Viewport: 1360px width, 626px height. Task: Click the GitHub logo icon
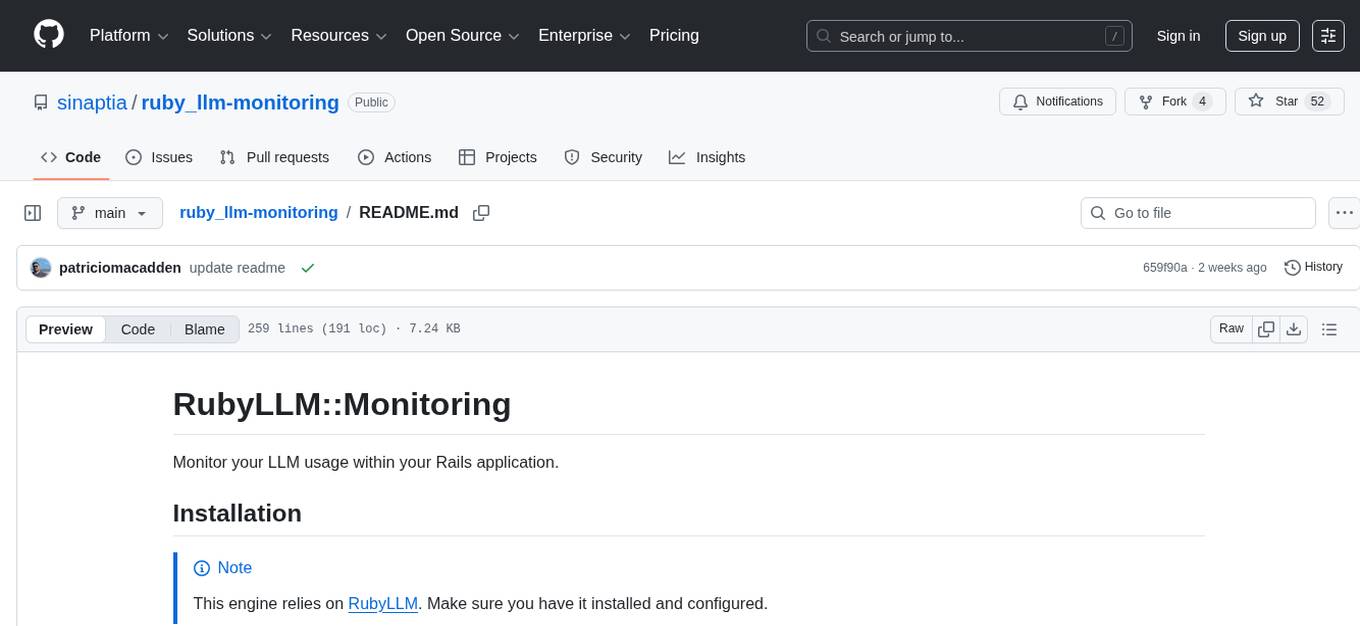(x=48, y=35)
